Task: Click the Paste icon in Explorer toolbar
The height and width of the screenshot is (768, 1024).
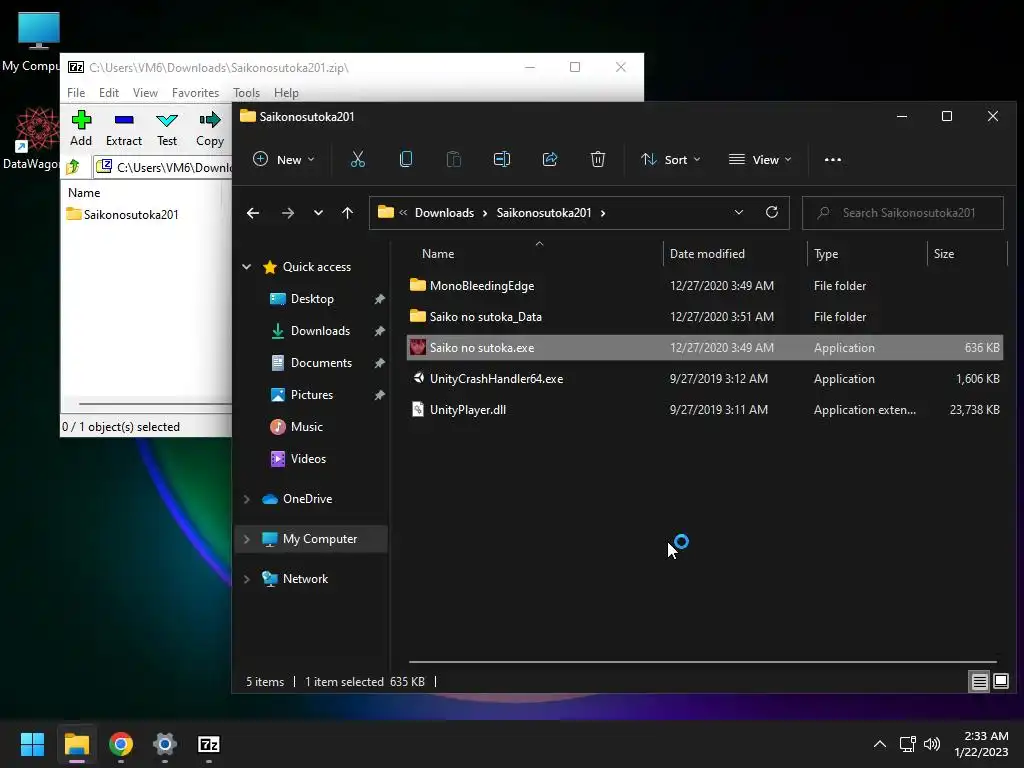Action: 453,159
